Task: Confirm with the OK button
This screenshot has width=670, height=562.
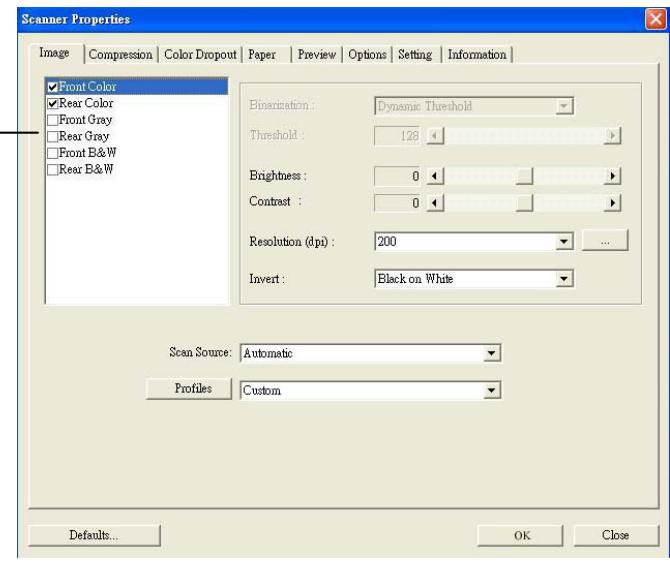Action: [x=520, y=536]
